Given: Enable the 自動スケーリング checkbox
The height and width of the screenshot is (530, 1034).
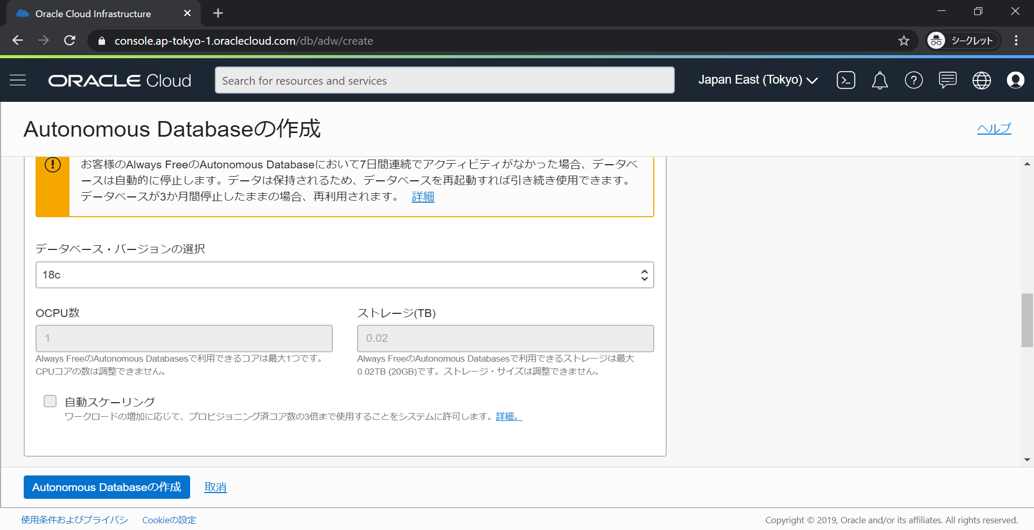Looking at the screenshot, I should tap(50, 401).
